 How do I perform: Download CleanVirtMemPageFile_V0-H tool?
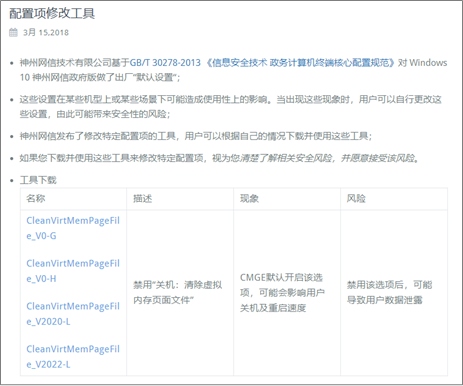[x=73, y=271]
